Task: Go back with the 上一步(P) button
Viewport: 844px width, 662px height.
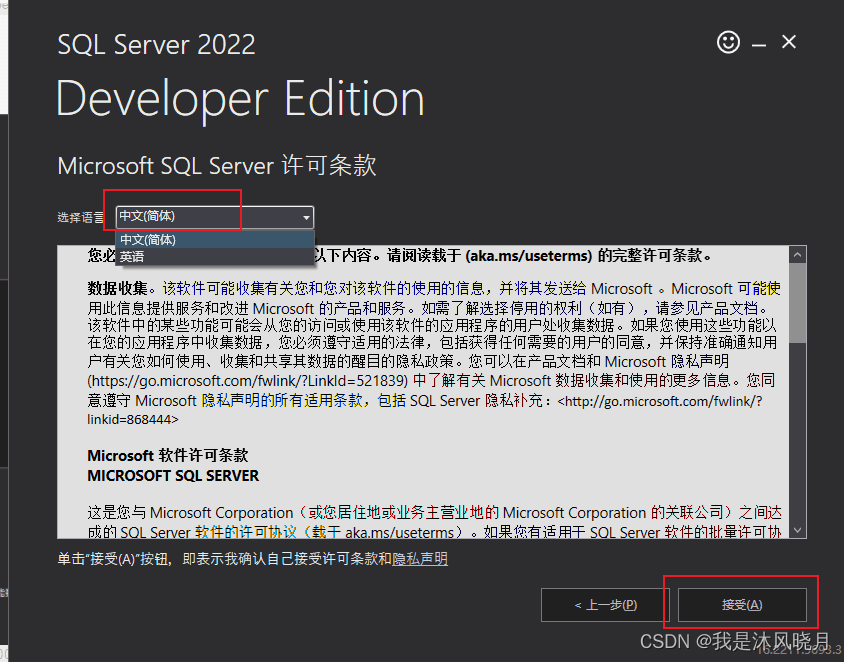Action: [x=605, y=605]
